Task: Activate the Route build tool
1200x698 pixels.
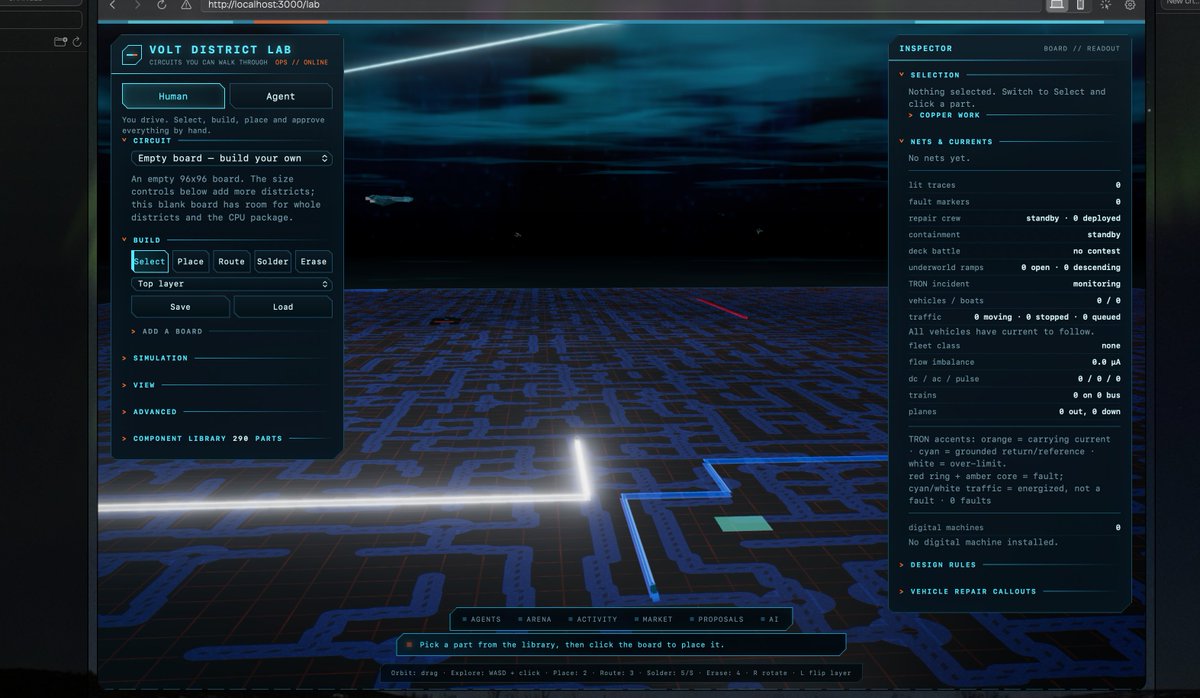Action: tap(231, 261)
